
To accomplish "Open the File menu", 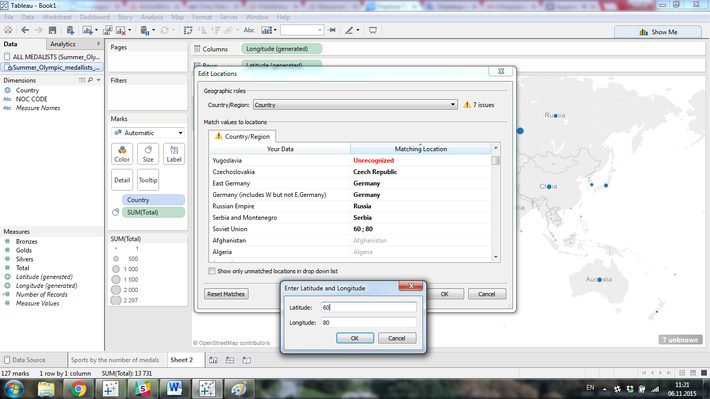I will tap(9, 17).
